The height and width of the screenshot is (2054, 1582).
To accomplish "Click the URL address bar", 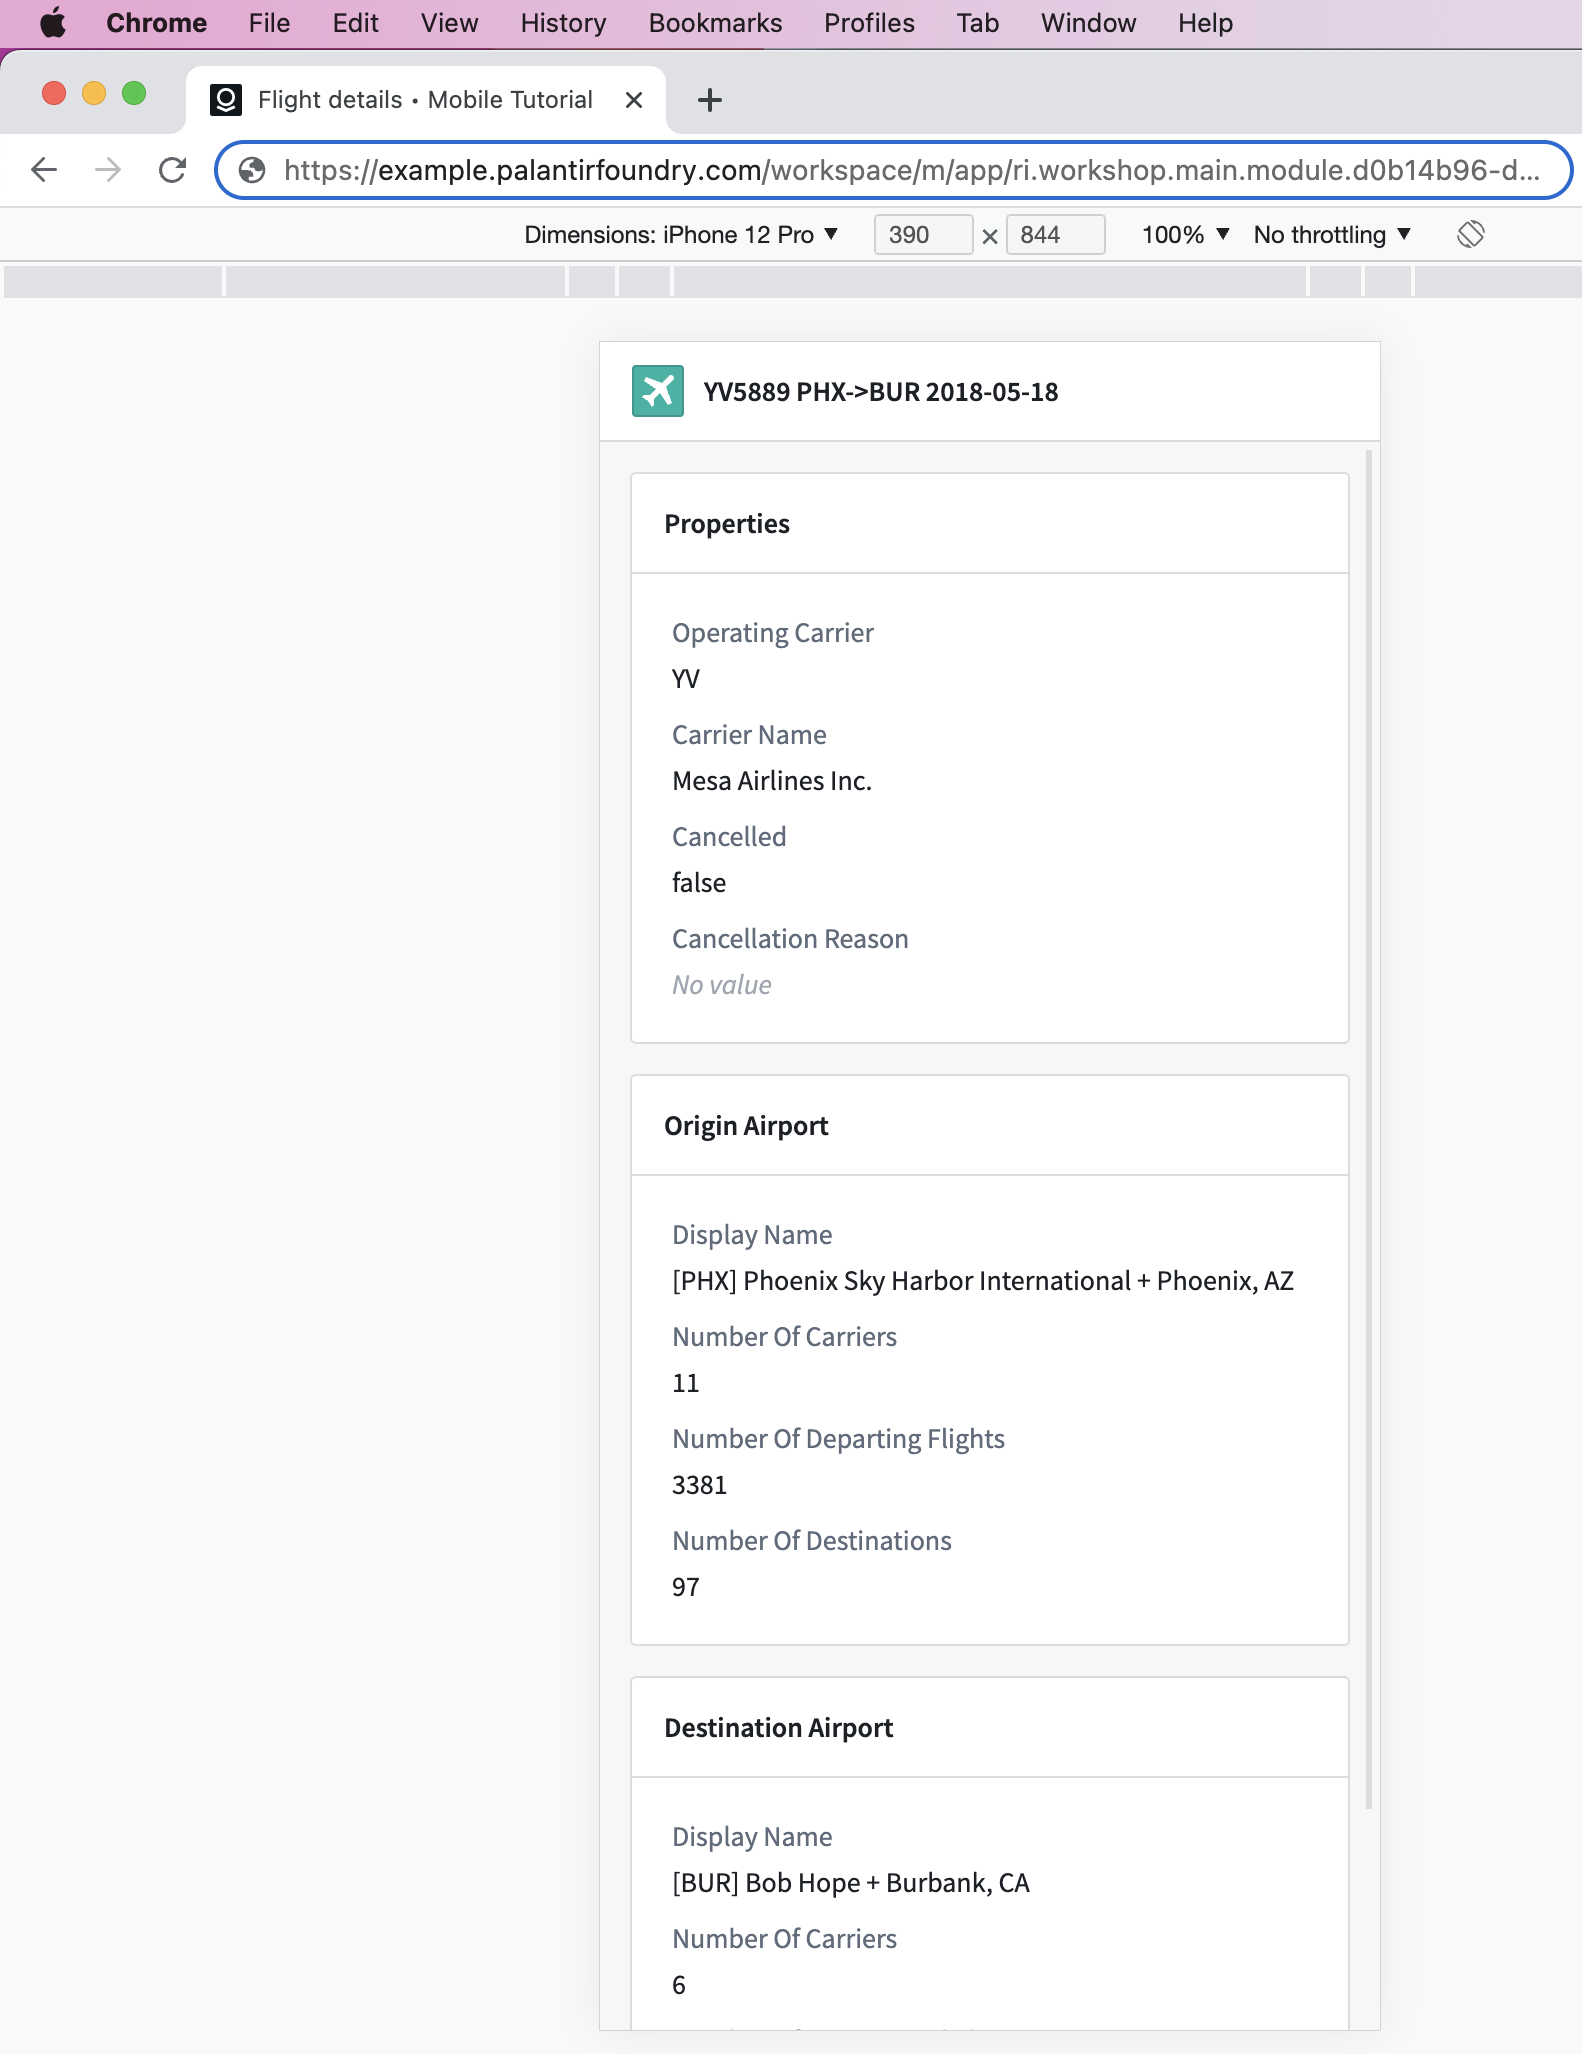I will coord(894,170).
